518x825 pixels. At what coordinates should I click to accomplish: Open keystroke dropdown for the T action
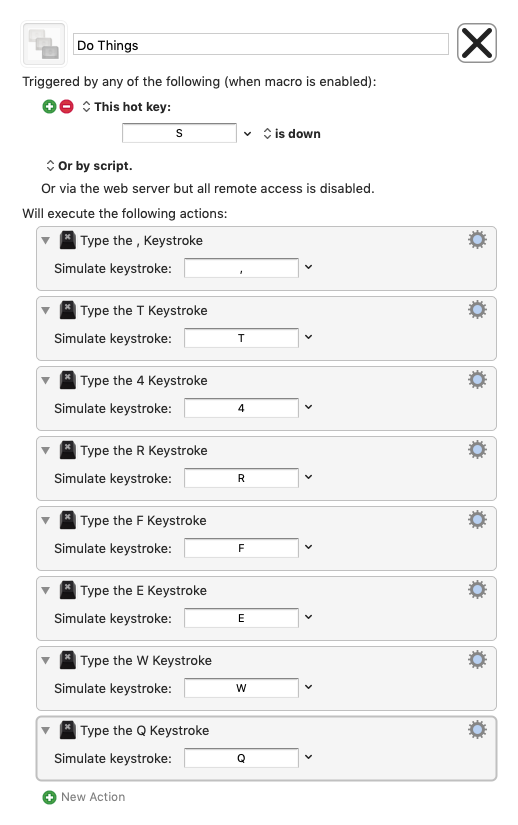[x=309, y=337]
